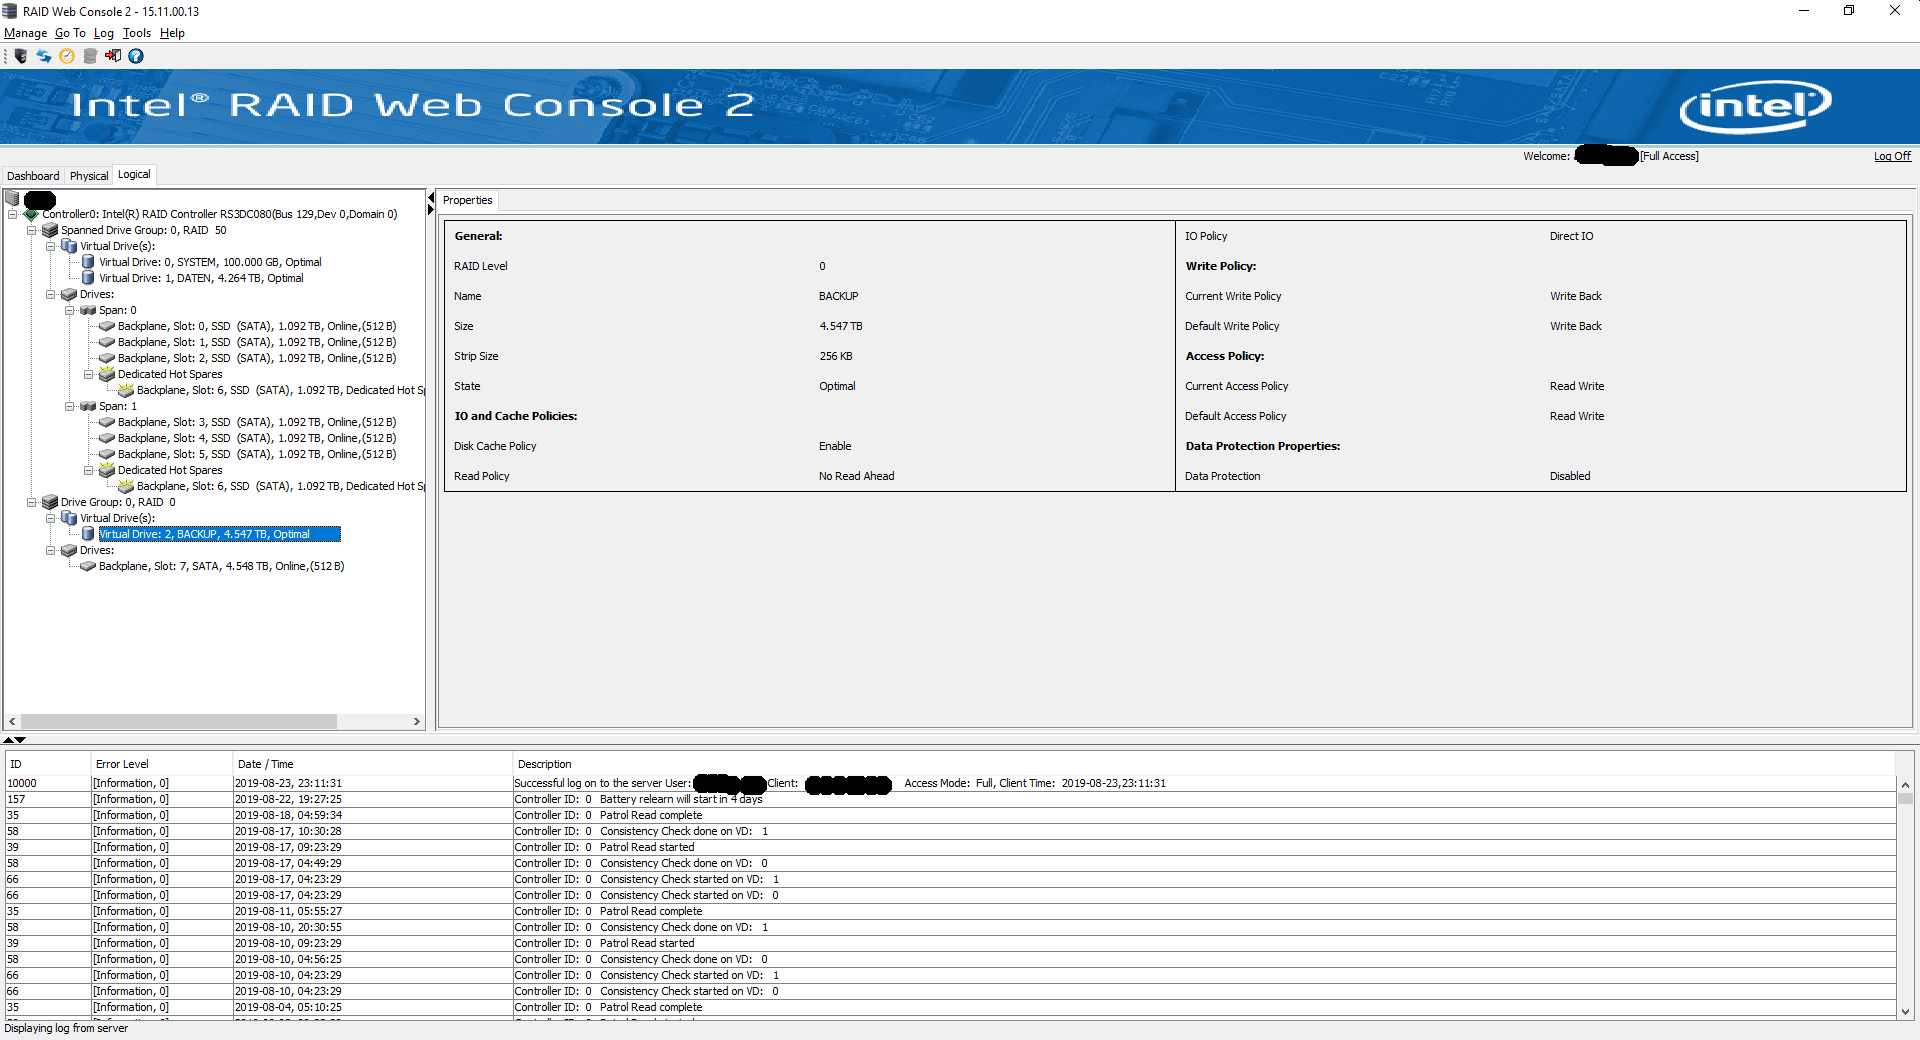The image size is (1920, 1040).
Task: Click the hot spares icon under Span: 1
Action: point(107,470)
